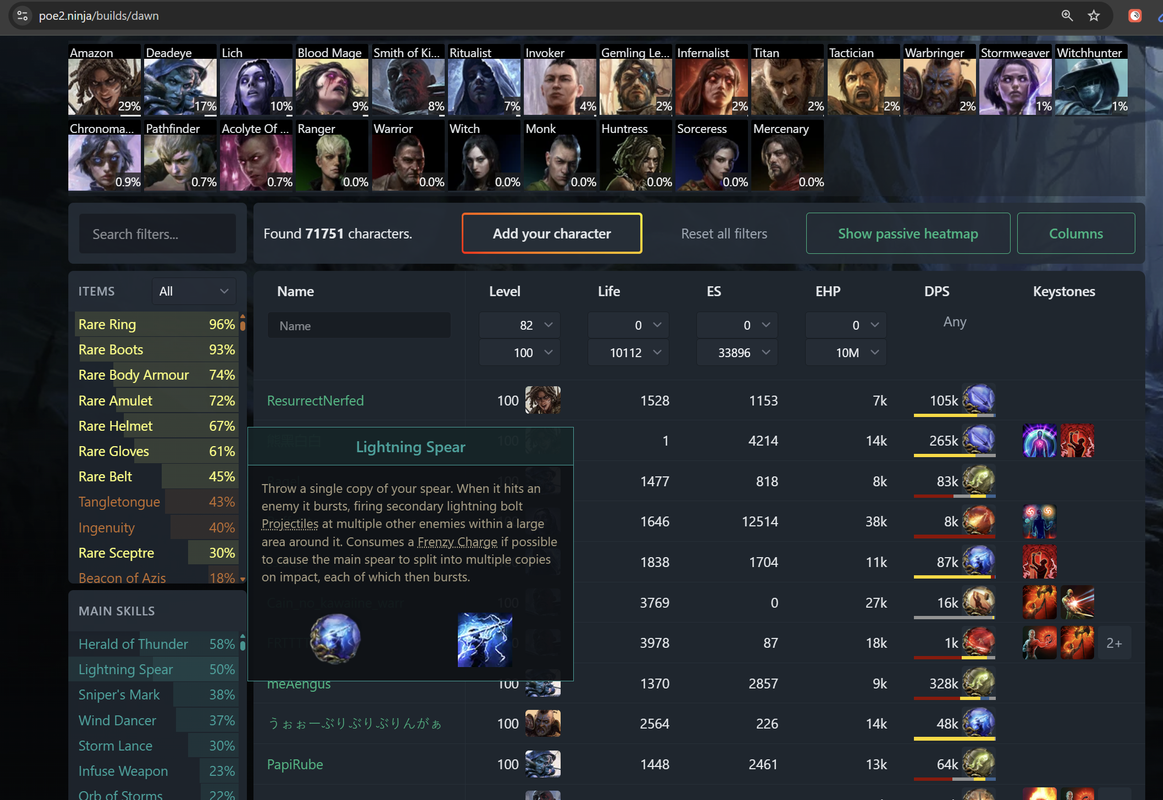Select the Titan ascendancy portrait
The width and height of the screenshot is (1163, 800).
(x=788, y=79)
